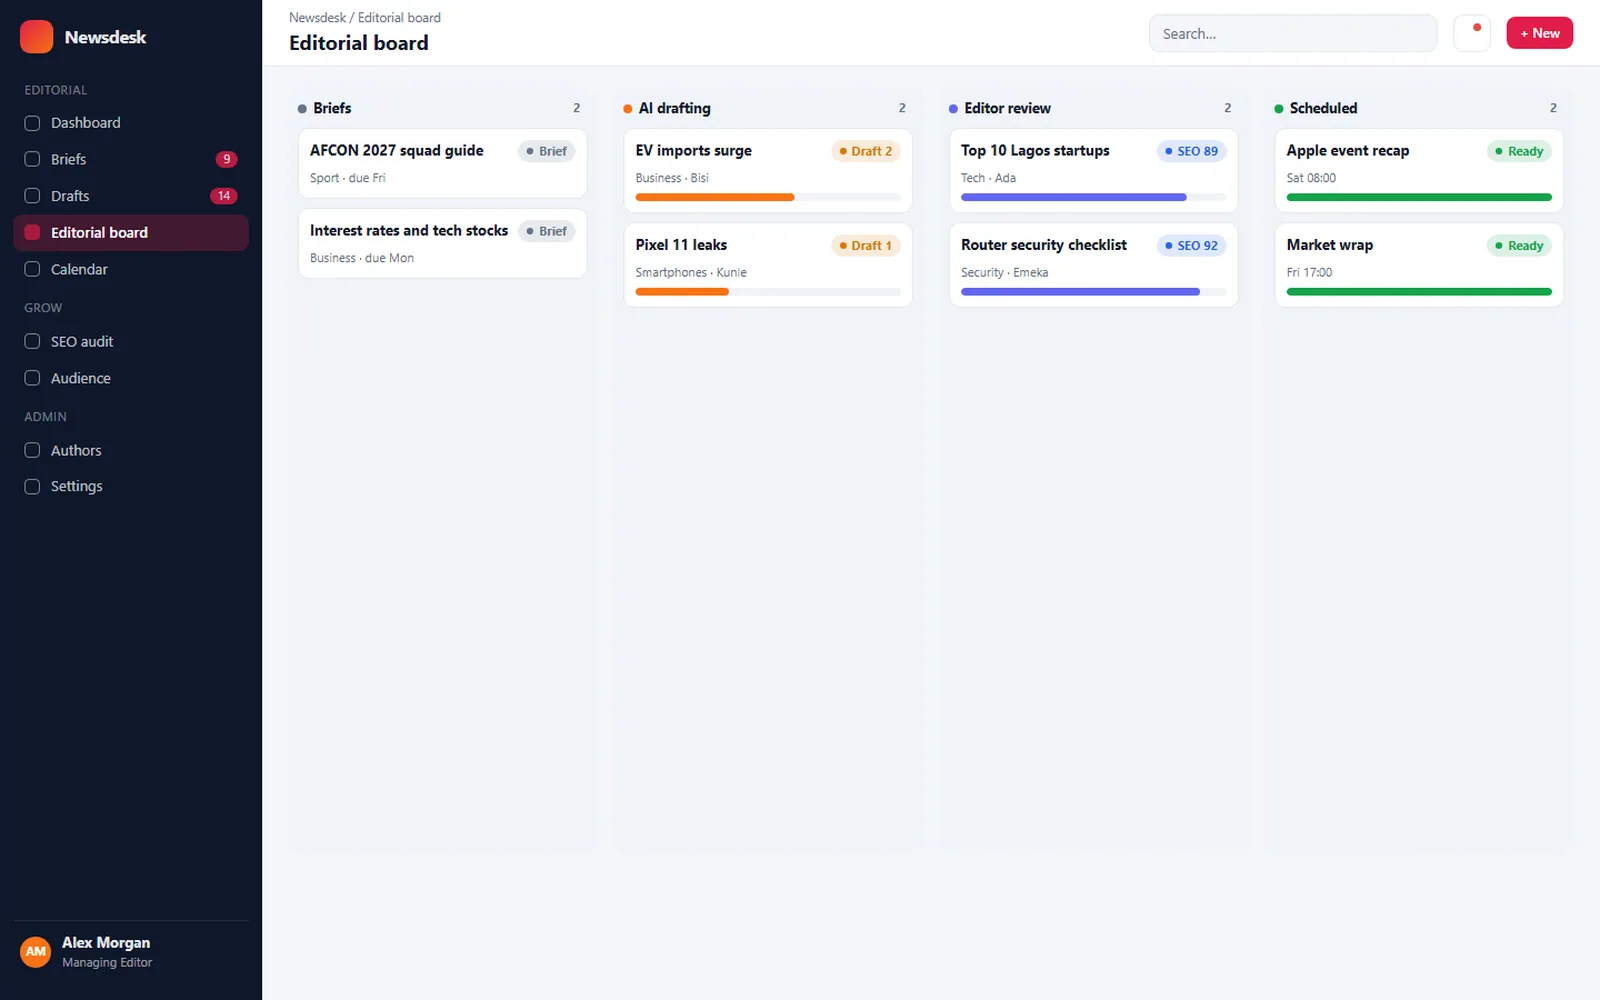
Task: Go to the Audience page
Action: tap(131, 378)
